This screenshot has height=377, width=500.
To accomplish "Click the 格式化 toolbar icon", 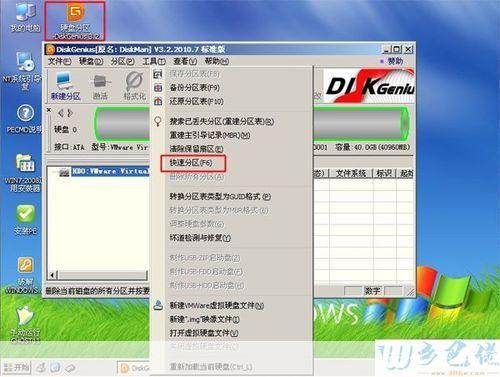I will click(x=135, y=86).
